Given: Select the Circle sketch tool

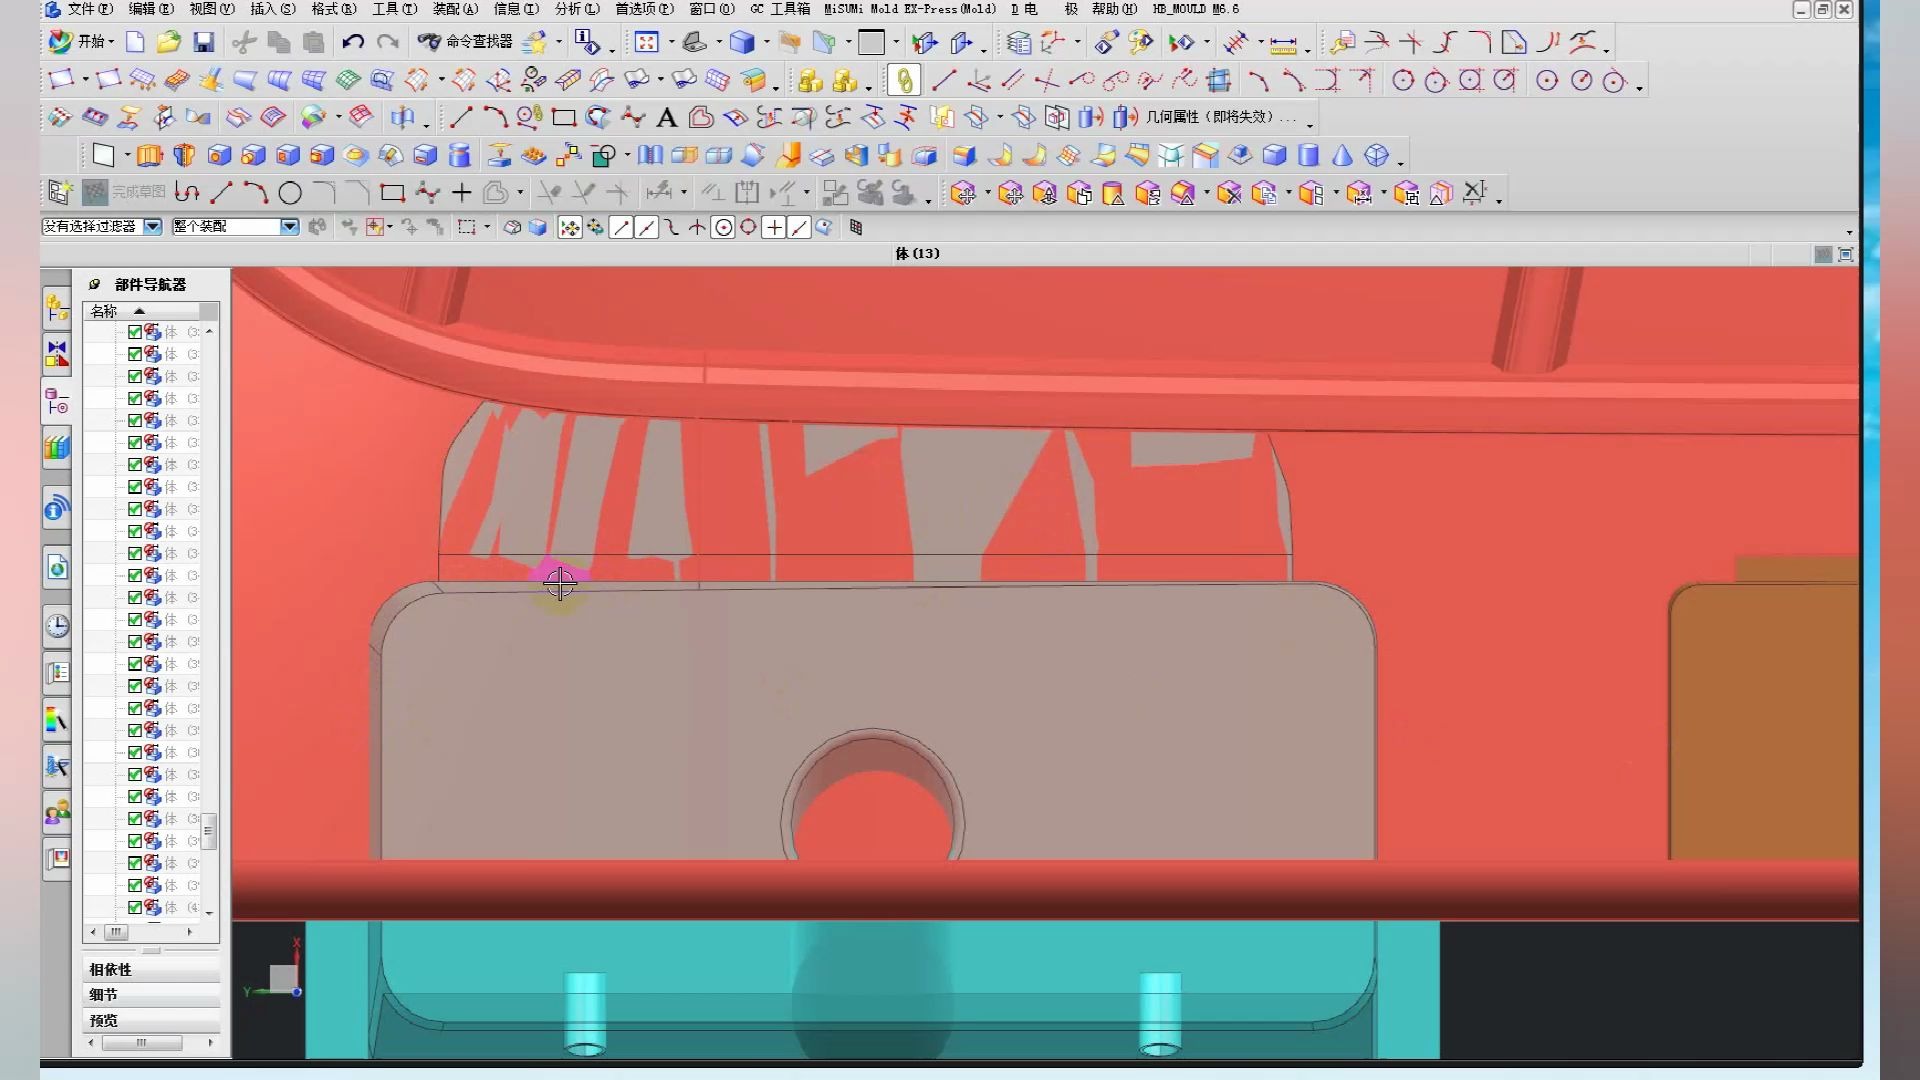Looking at the screenshot, I should [290, 193].
